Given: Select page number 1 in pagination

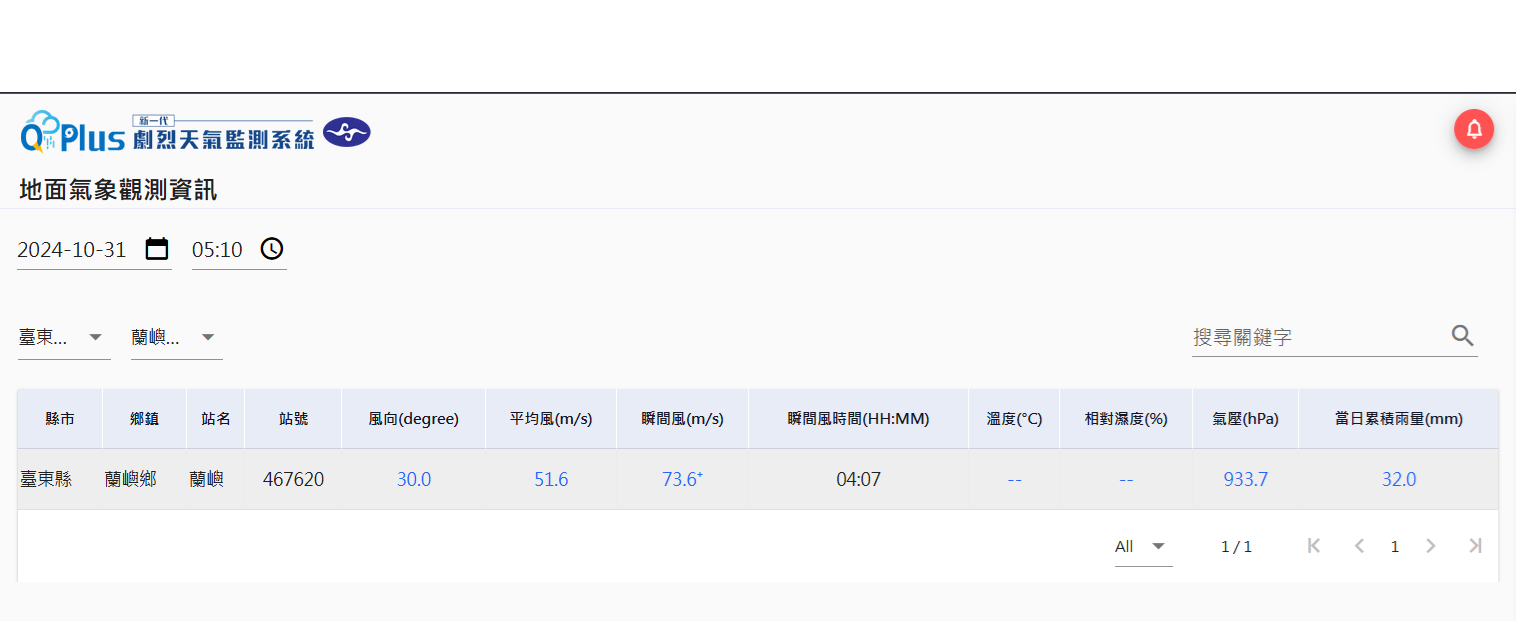Looking at the screenshot, I should coord(1395,546).
